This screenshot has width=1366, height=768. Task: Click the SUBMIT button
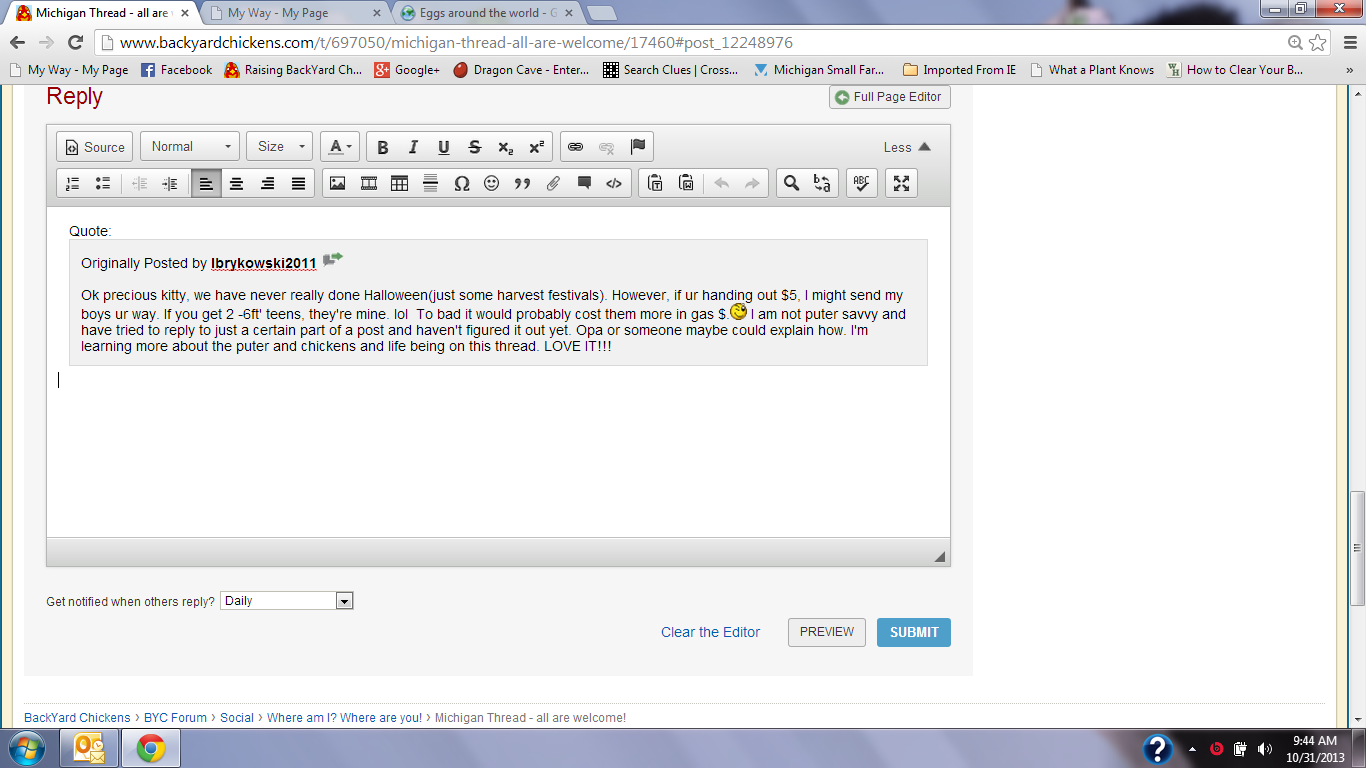click(x=913, y=632)
